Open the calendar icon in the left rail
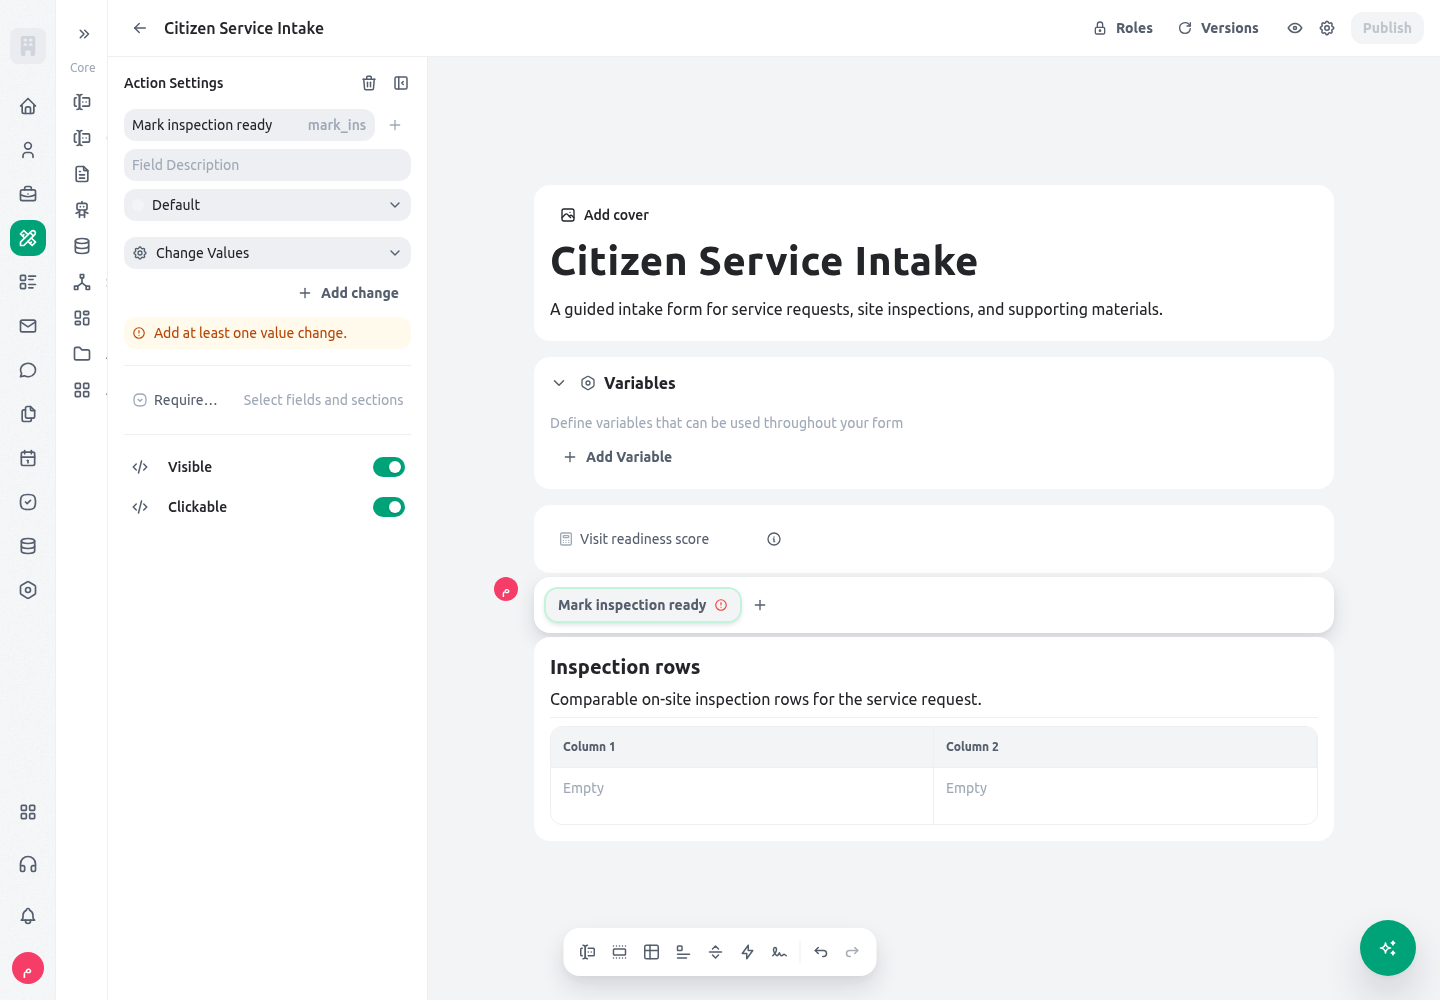Screen dimensions: 1440x1000 point(28,458)
